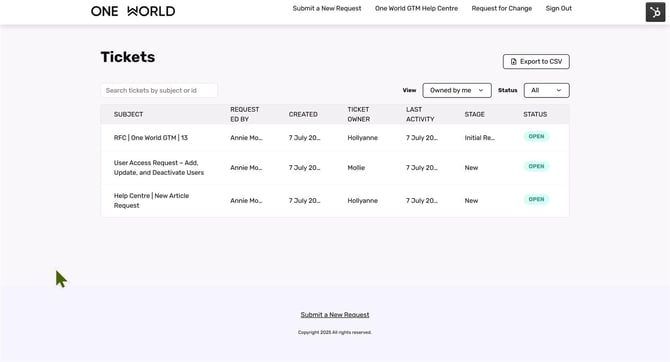Viewport: 670px width, 362px height.
Task: Click the Created column header
Action: pyautogui.click(x=303, y=114)
